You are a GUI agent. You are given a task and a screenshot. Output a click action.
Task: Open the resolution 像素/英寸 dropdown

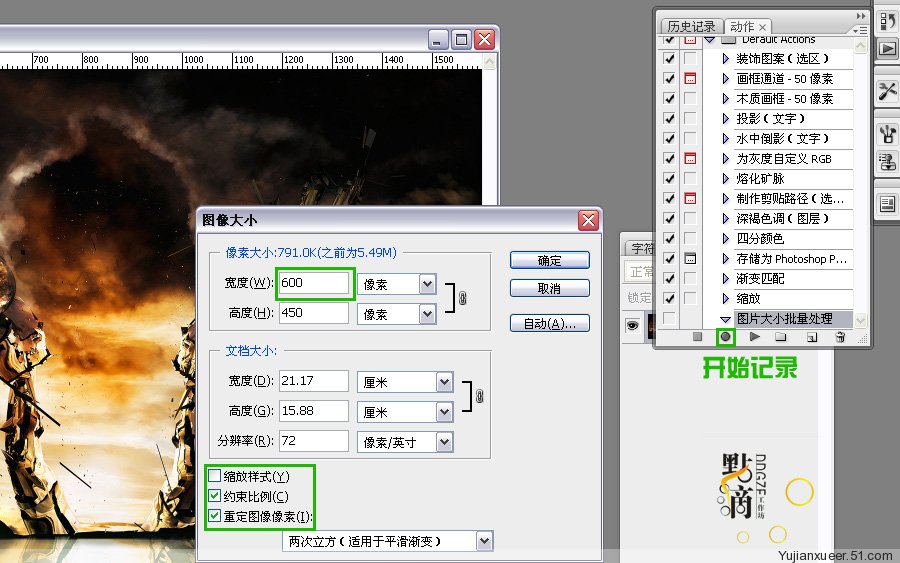tap(444, 441)
